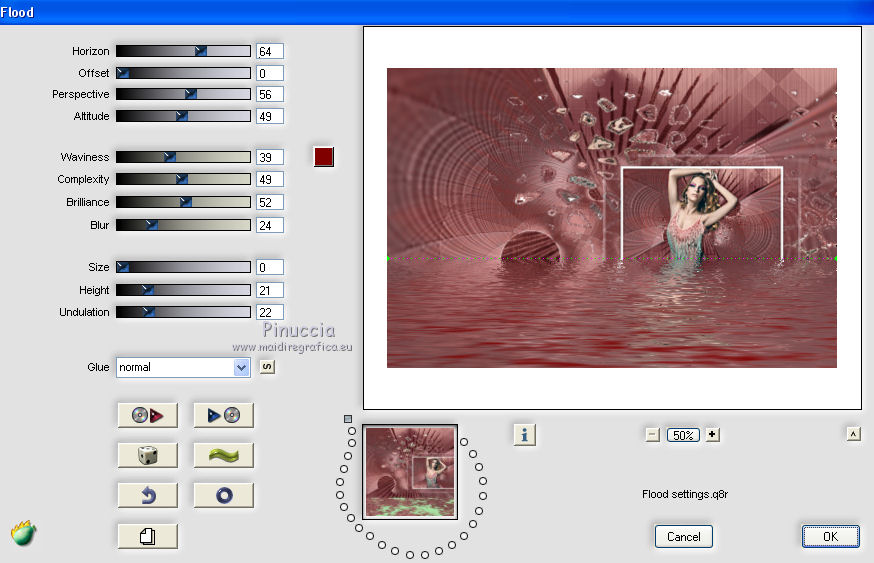874x563 pixels.
Task: Click the blue ring reset button
Action: (224, 496)
